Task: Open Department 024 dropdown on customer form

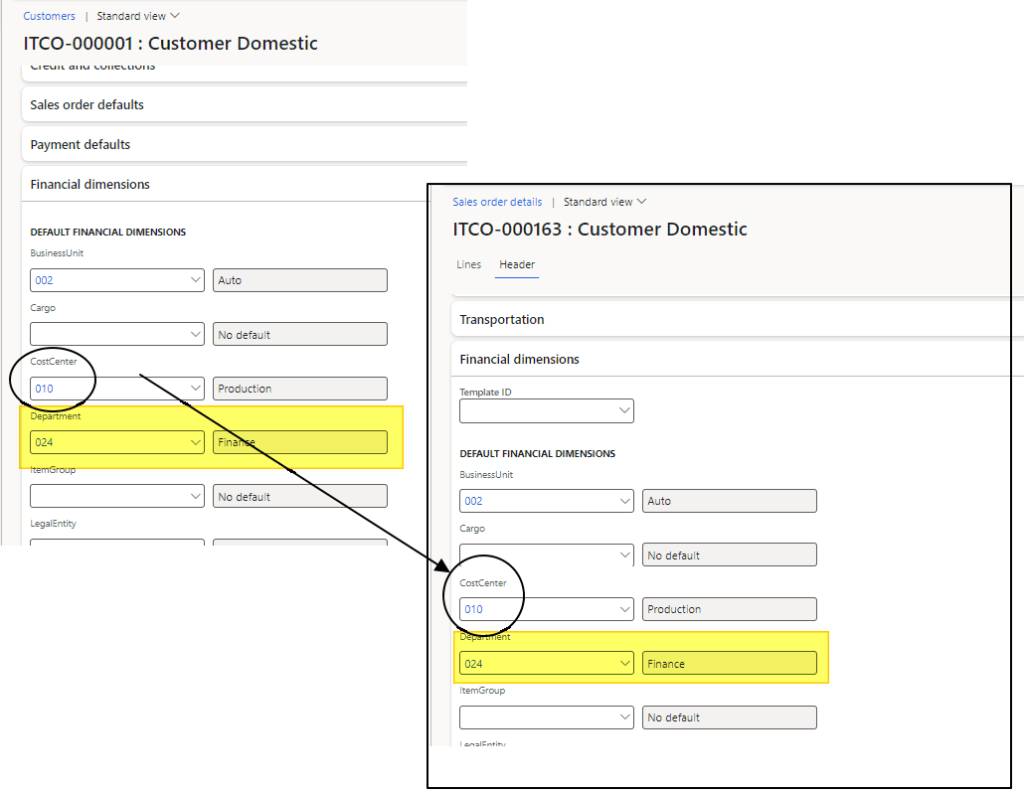Action: click(x=195, y=442)
